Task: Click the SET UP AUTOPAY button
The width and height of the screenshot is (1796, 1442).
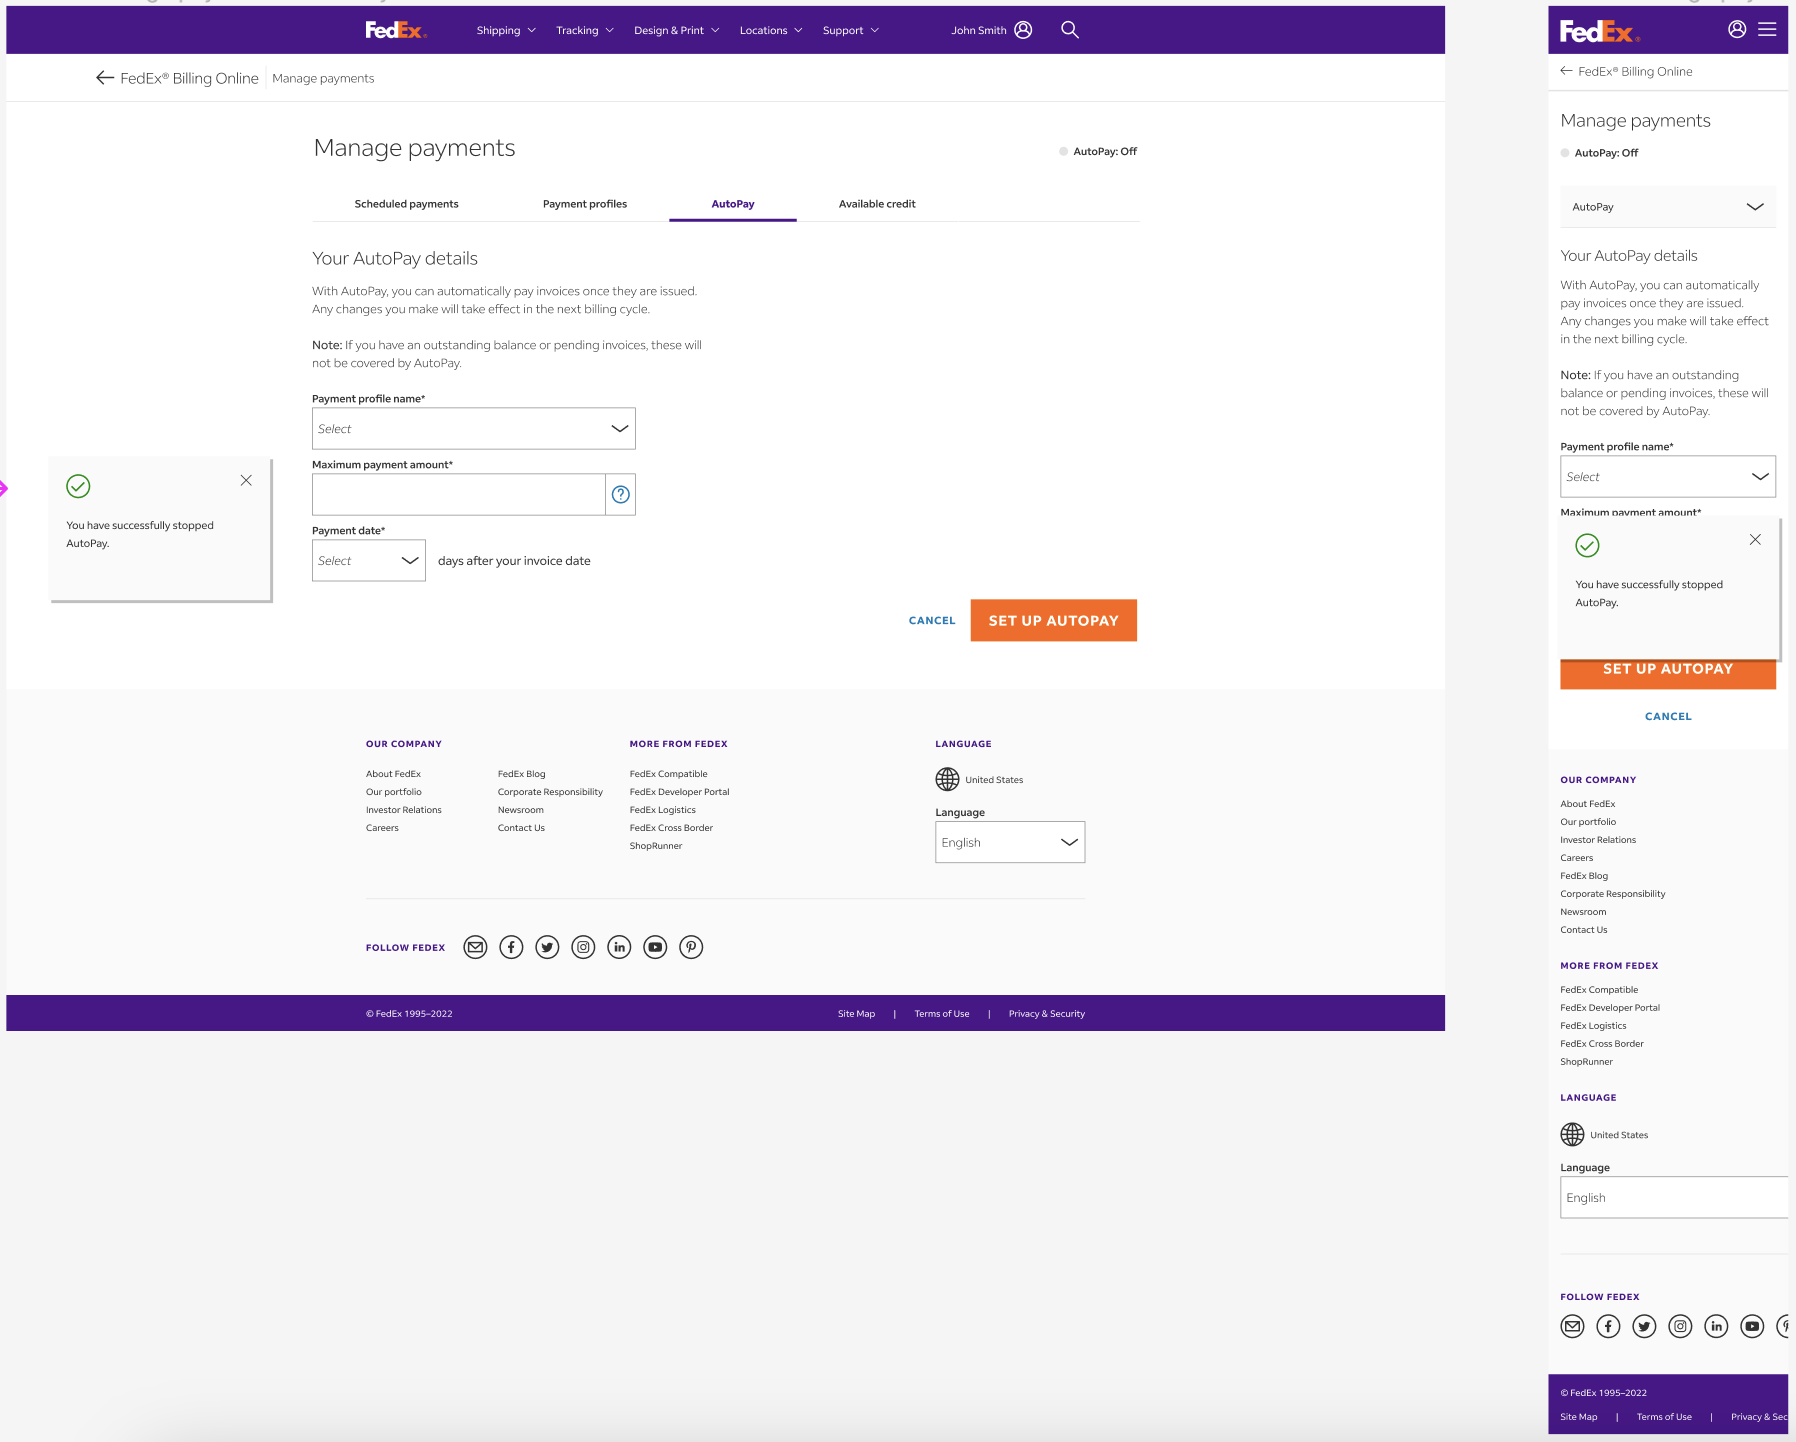Action: point(1053,620)
